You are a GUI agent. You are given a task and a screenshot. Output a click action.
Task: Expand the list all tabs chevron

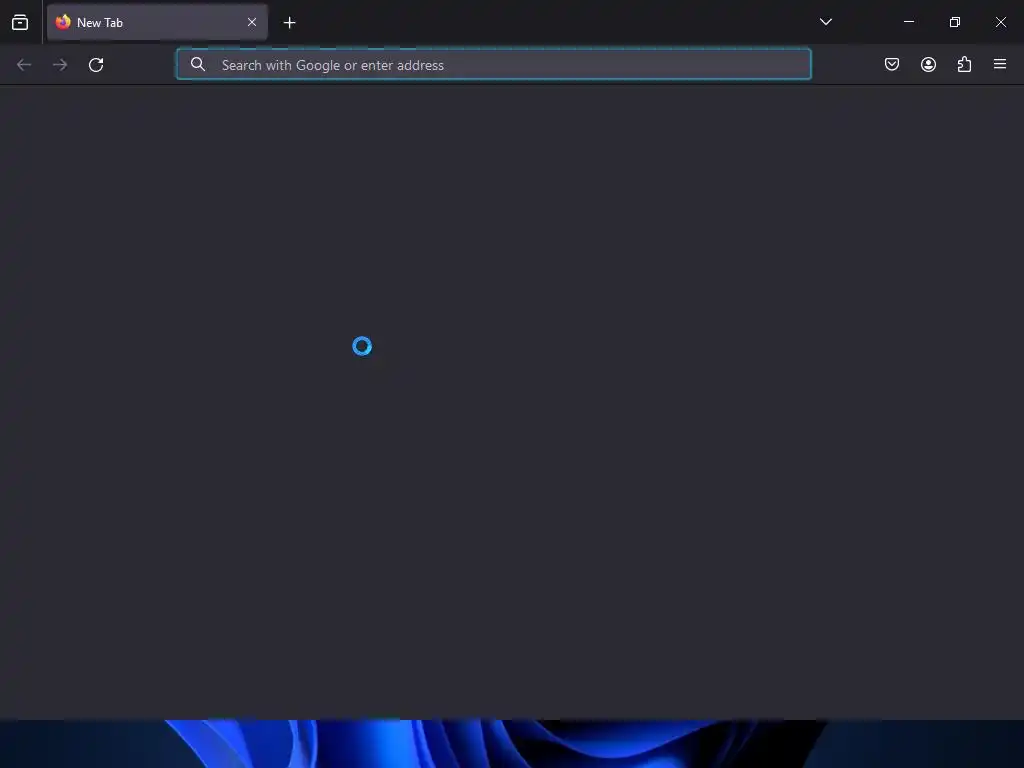tap(825, 22)
